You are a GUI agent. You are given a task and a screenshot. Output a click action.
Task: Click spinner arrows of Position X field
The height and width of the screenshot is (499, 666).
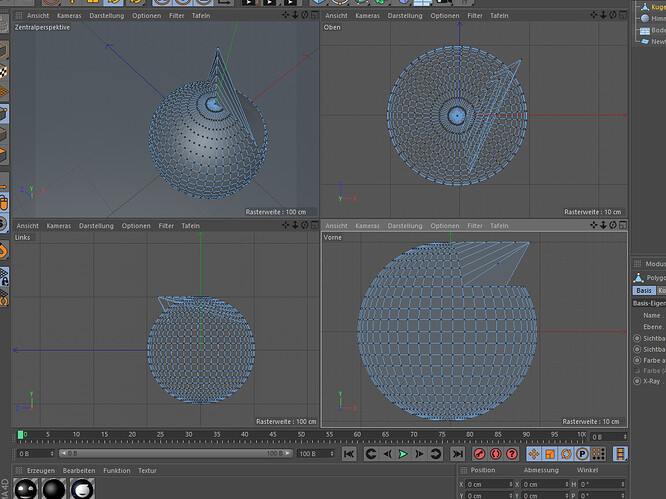(x=511, y=484)
